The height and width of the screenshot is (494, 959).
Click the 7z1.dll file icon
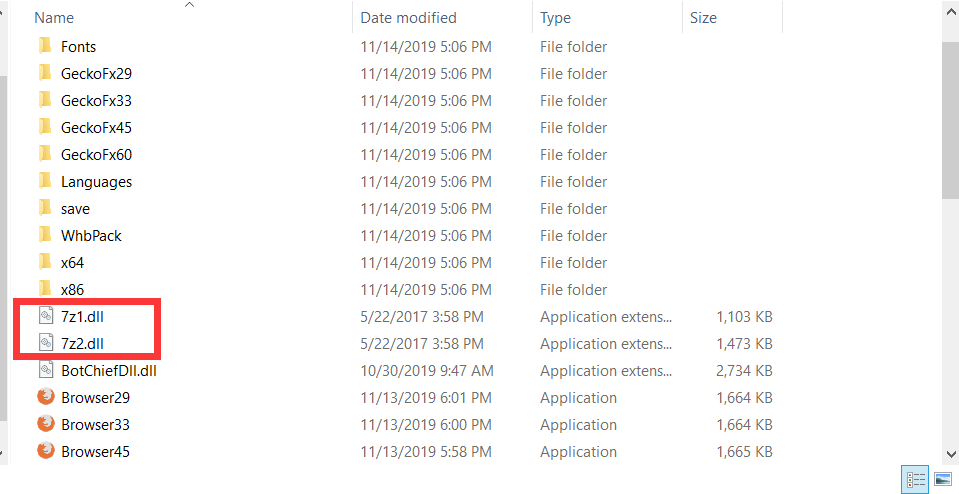tap(45, 316)
